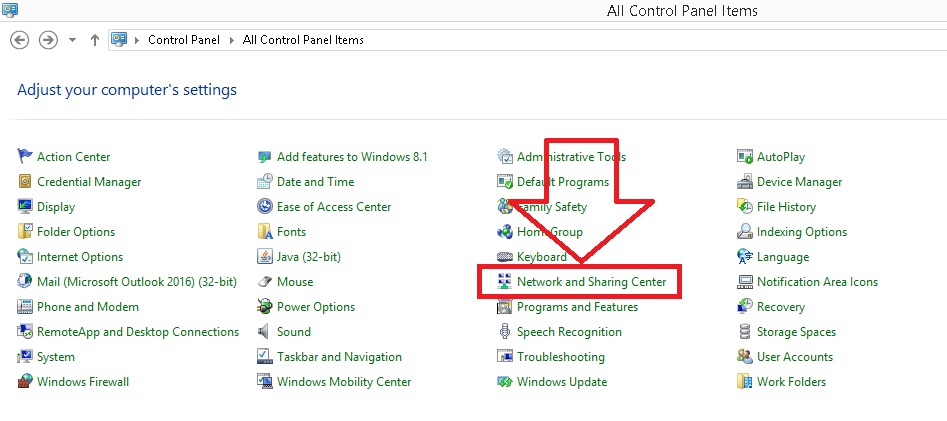
Task: Open Add features to Windows 8.1
Action: [352, 156]
